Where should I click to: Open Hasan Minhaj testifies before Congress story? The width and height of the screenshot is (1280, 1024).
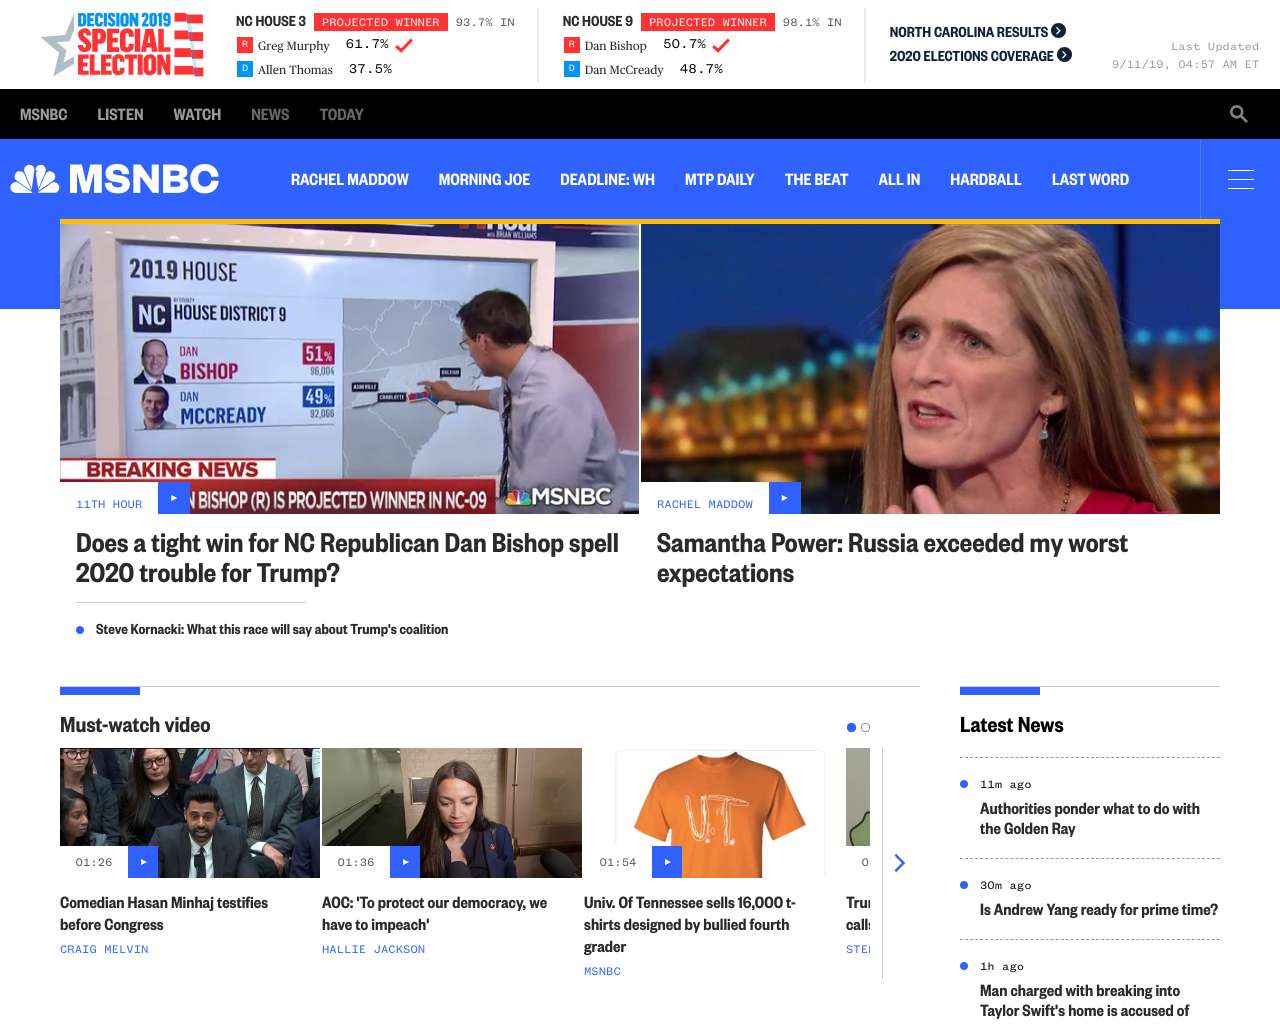coord(164,913)
